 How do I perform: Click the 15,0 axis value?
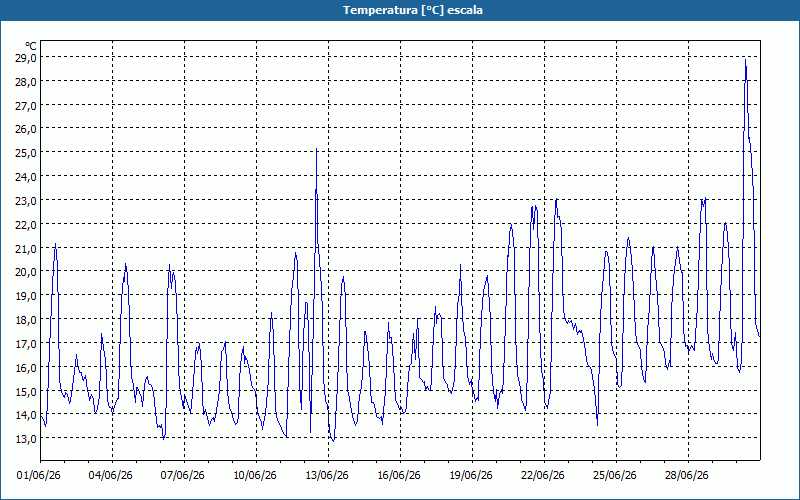(x=26, y=391)
